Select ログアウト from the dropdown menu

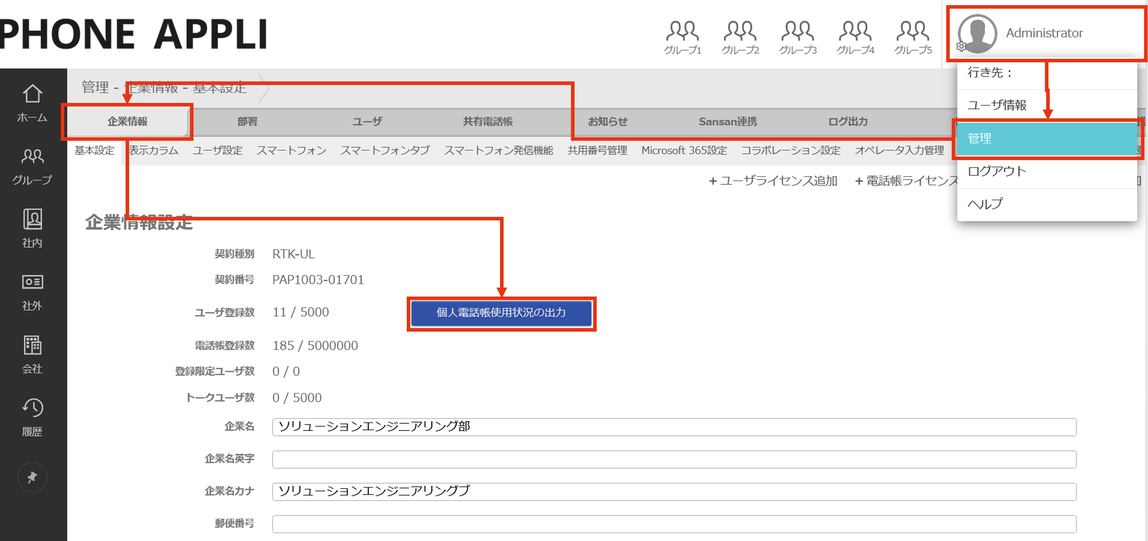coord(1046,171)
